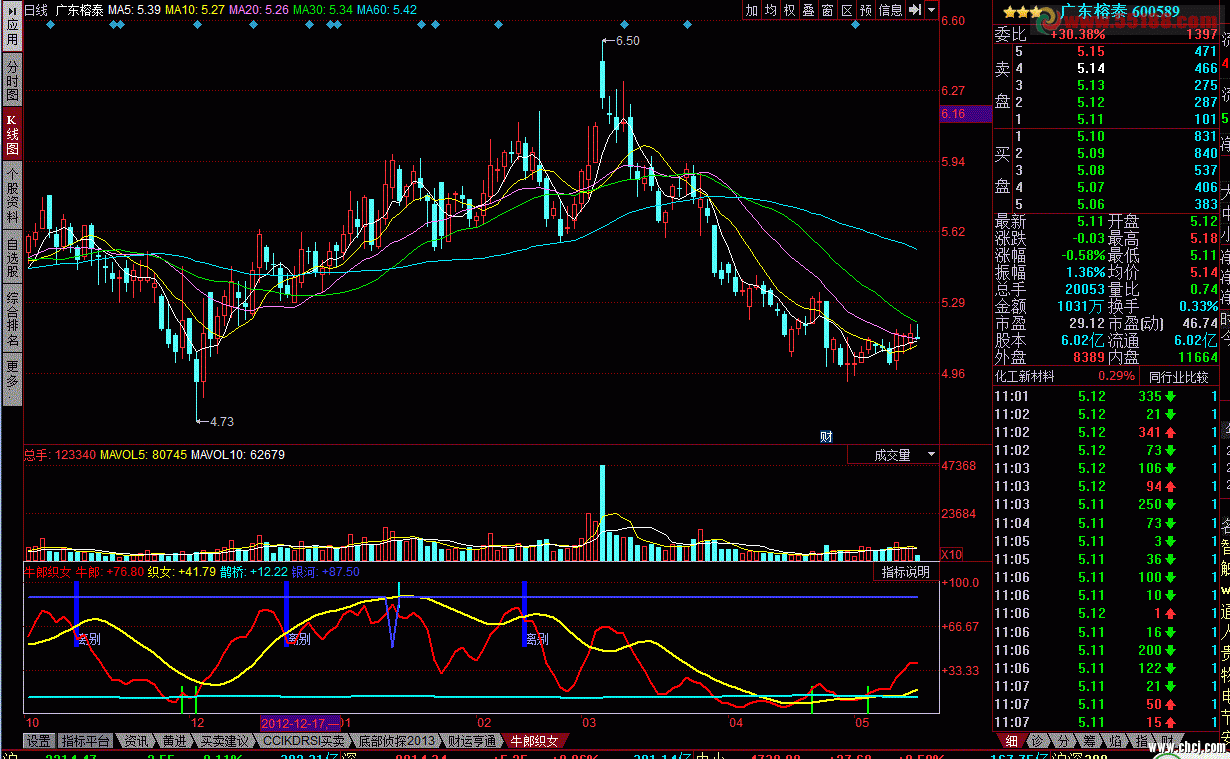This screenshot has height=759, width=1230.
Task: Switch to 资讯 bottom tab
Action: [x=136, y=741]
